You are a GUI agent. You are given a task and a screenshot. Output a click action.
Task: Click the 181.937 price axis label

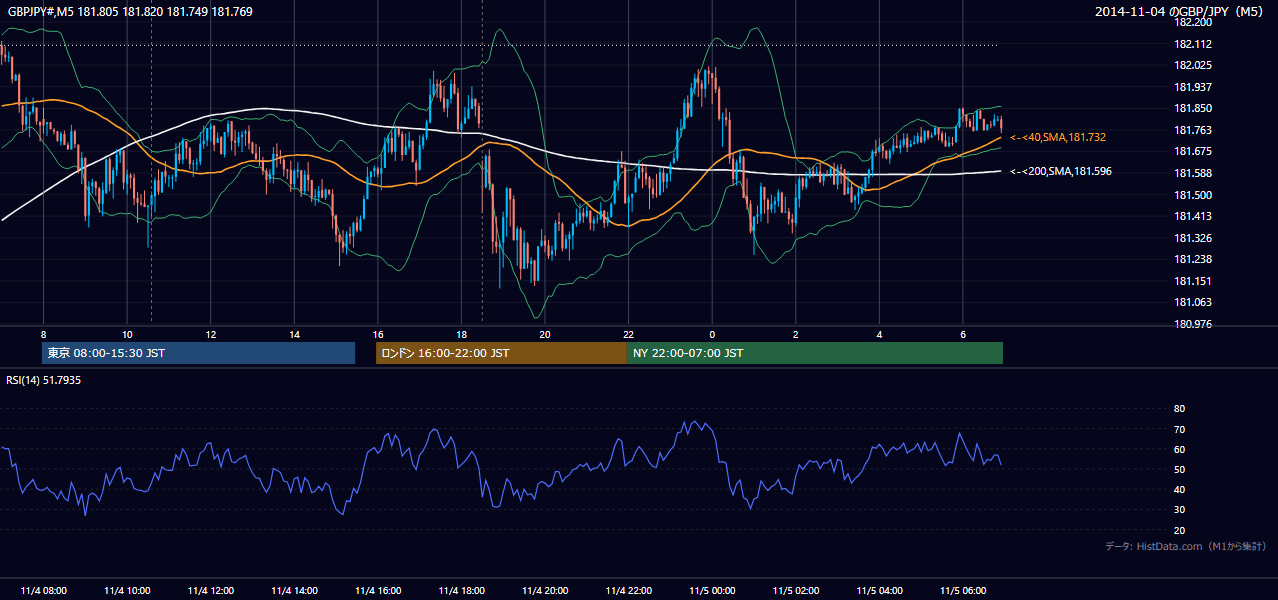tap(1192, 87)
